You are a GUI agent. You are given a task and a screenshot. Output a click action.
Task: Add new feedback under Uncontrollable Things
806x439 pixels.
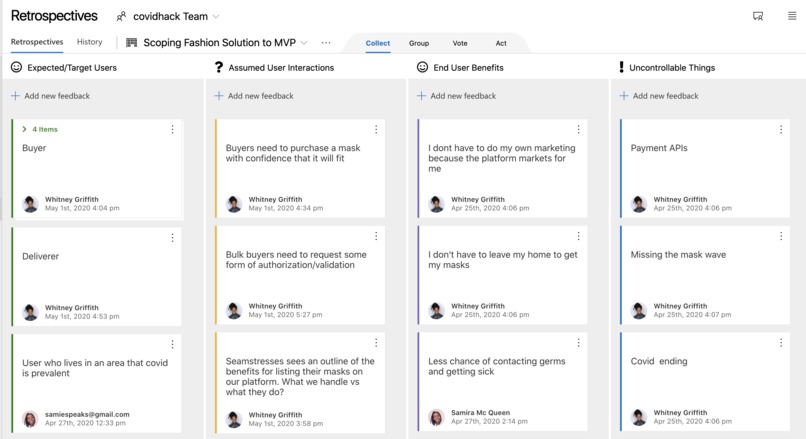[659, 96]
